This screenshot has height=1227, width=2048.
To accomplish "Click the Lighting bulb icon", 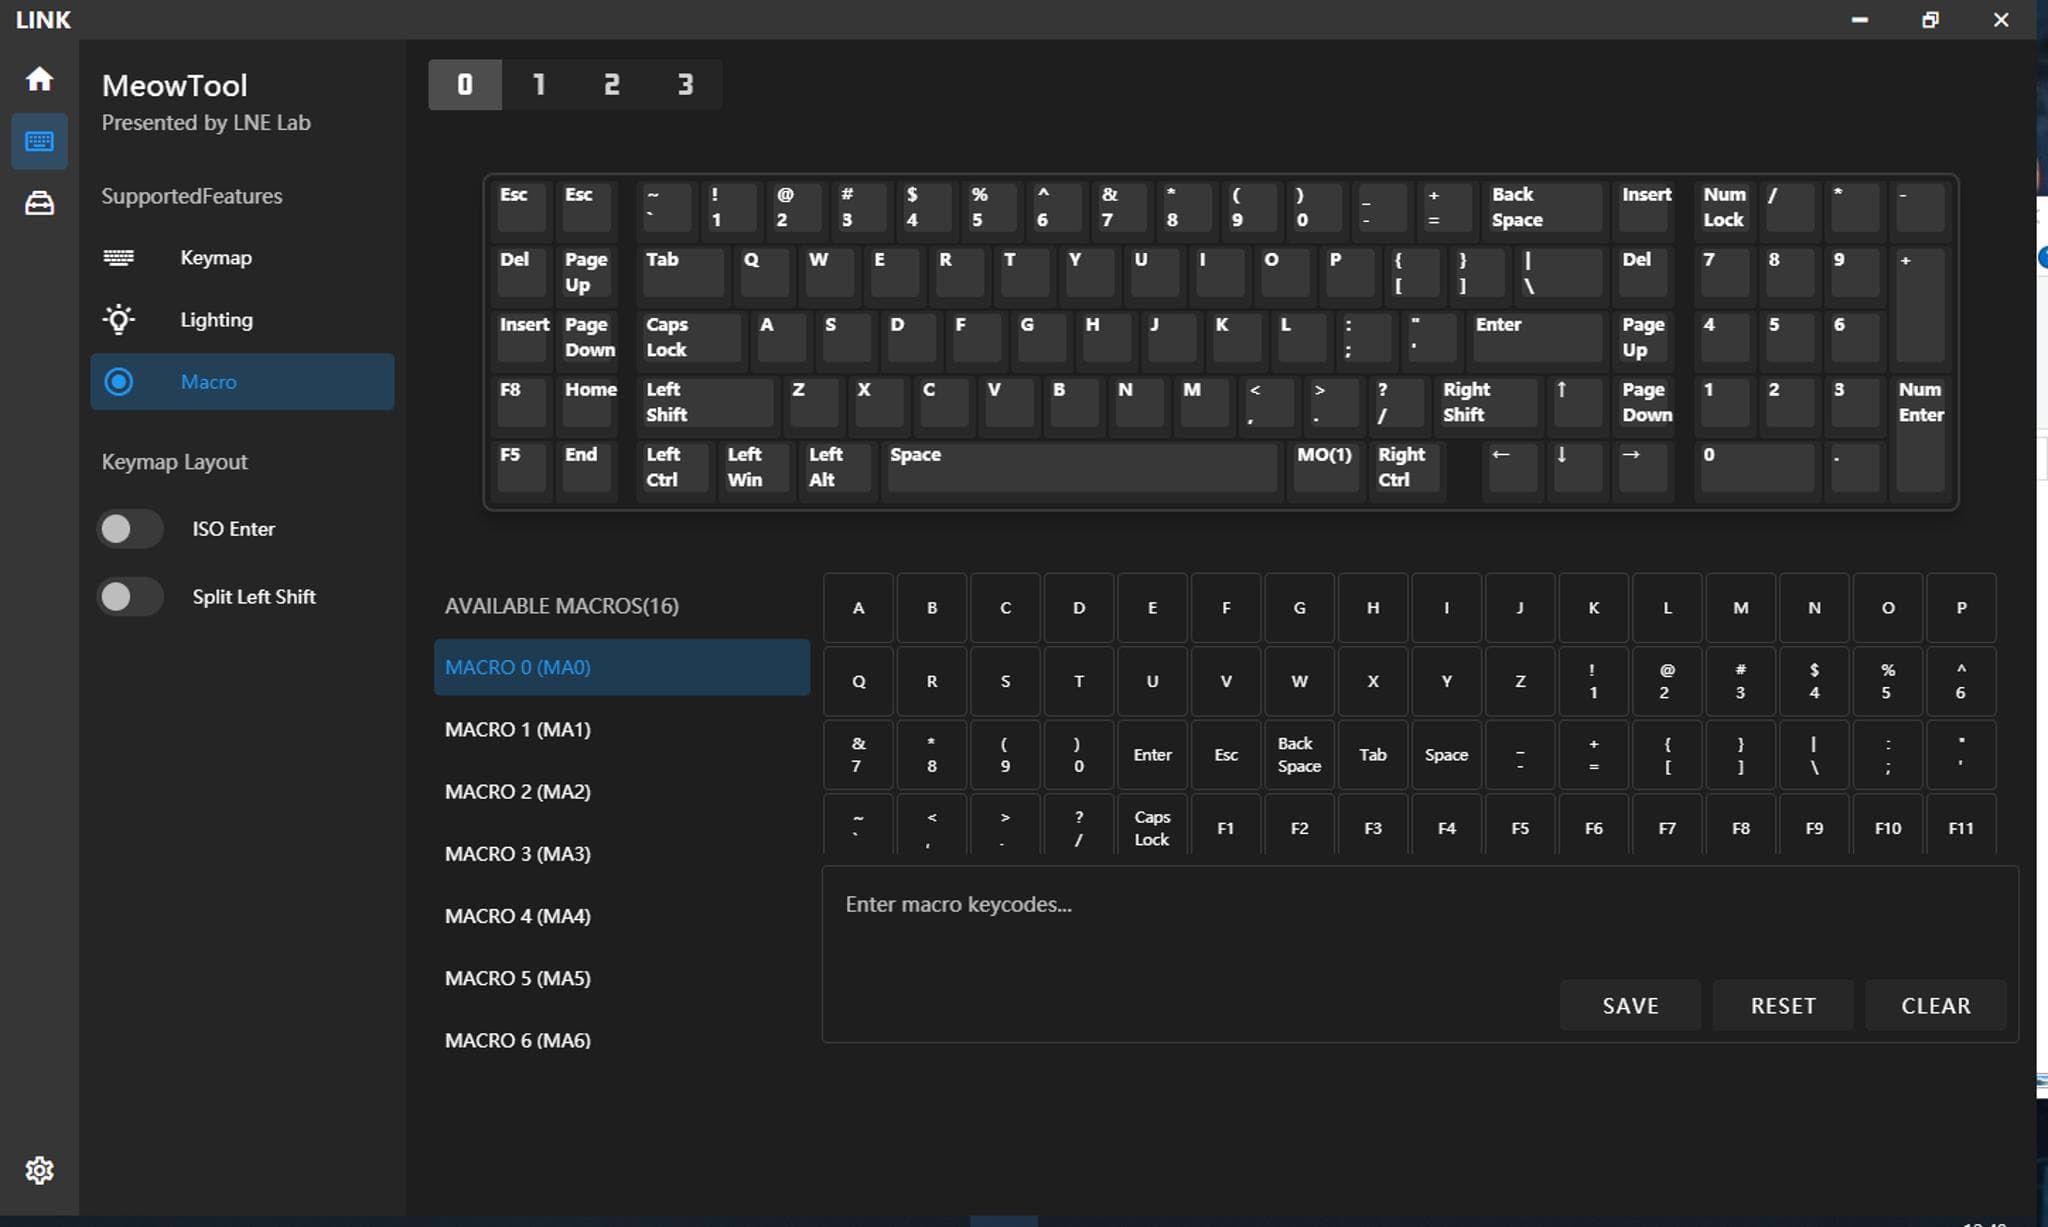I will coord(118,320).
